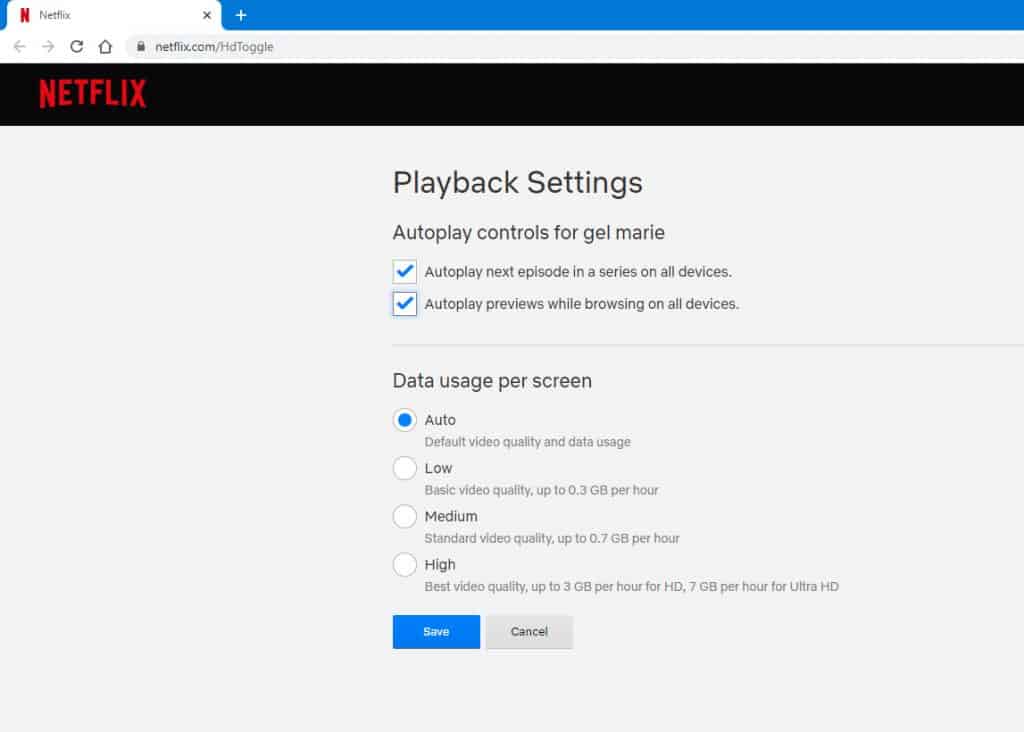
Task: Cancel the playback settings changes
Action: tap(529, 631)
